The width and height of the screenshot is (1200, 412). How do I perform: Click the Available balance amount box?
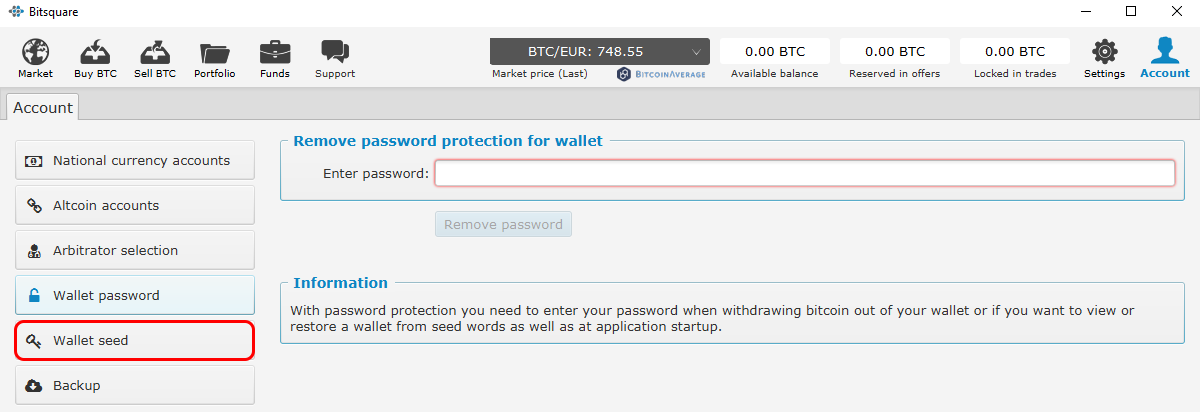[775, 51]
